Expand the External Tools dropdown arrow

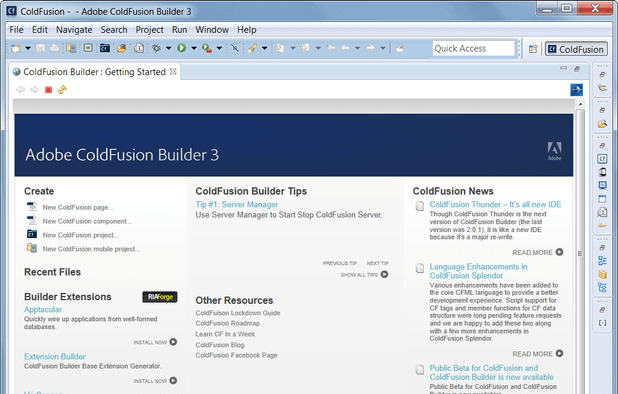(219, 48)
